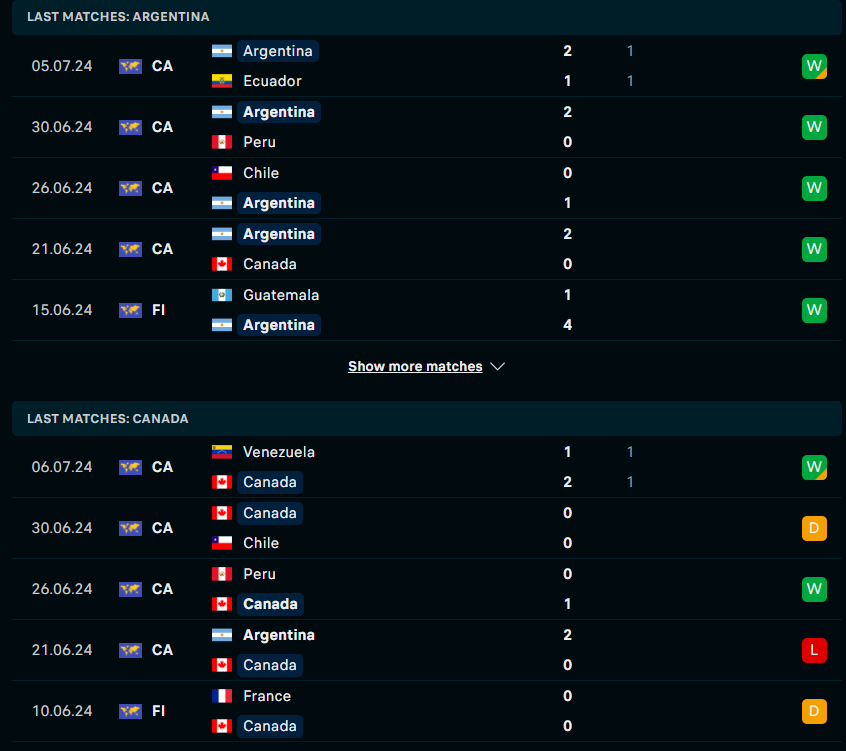Click the D badge for France vs Canada
This screenshot has width=846, height=751.
(x=814, y=711)
